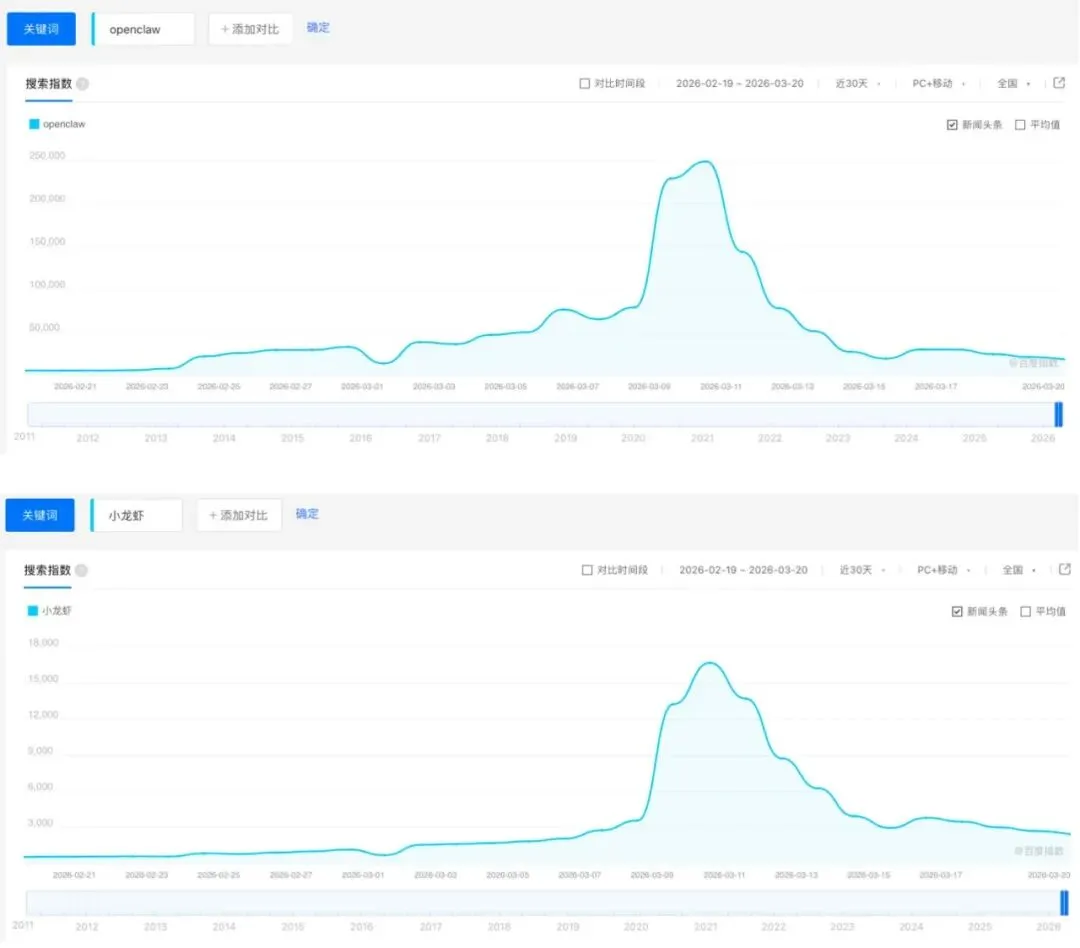Viewport: 1080px width, 948px height.
Task: Open 全国 region dropdown in openclaw chart
Action: [1014, 83]
